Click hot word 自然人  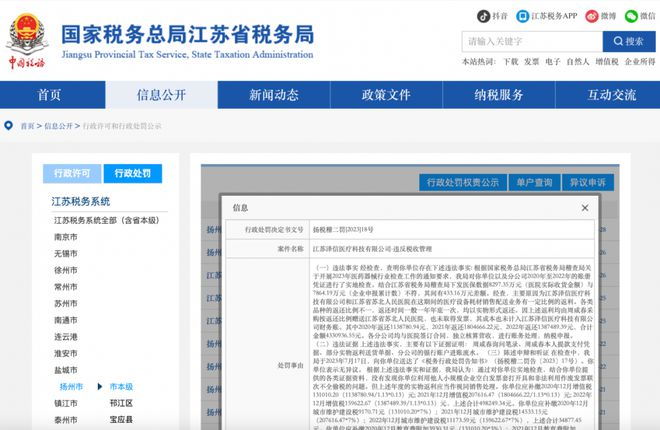(x=578, y=62)
